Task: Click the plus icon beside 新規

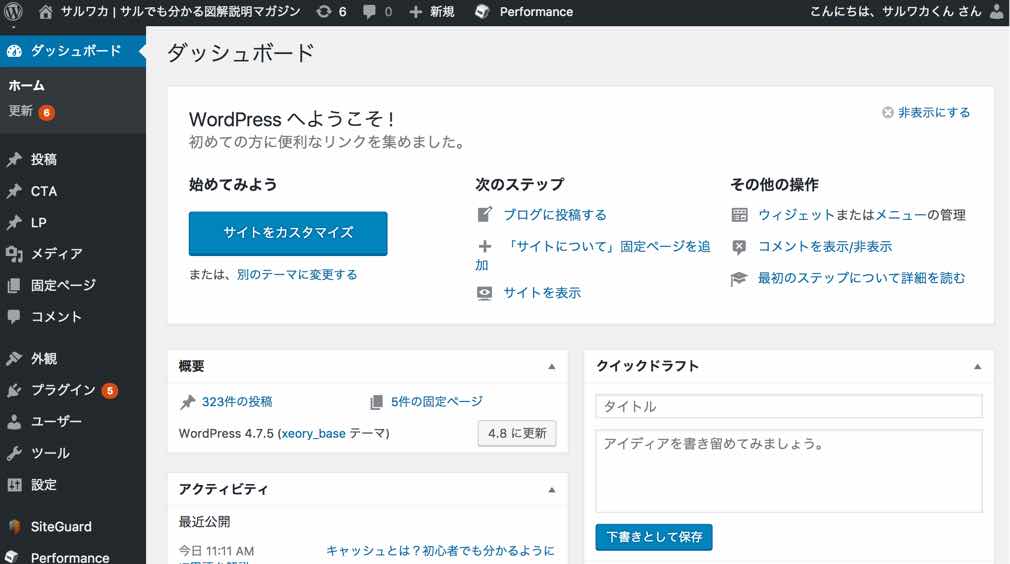Action: pyautogui.click(x=416, y=12)
